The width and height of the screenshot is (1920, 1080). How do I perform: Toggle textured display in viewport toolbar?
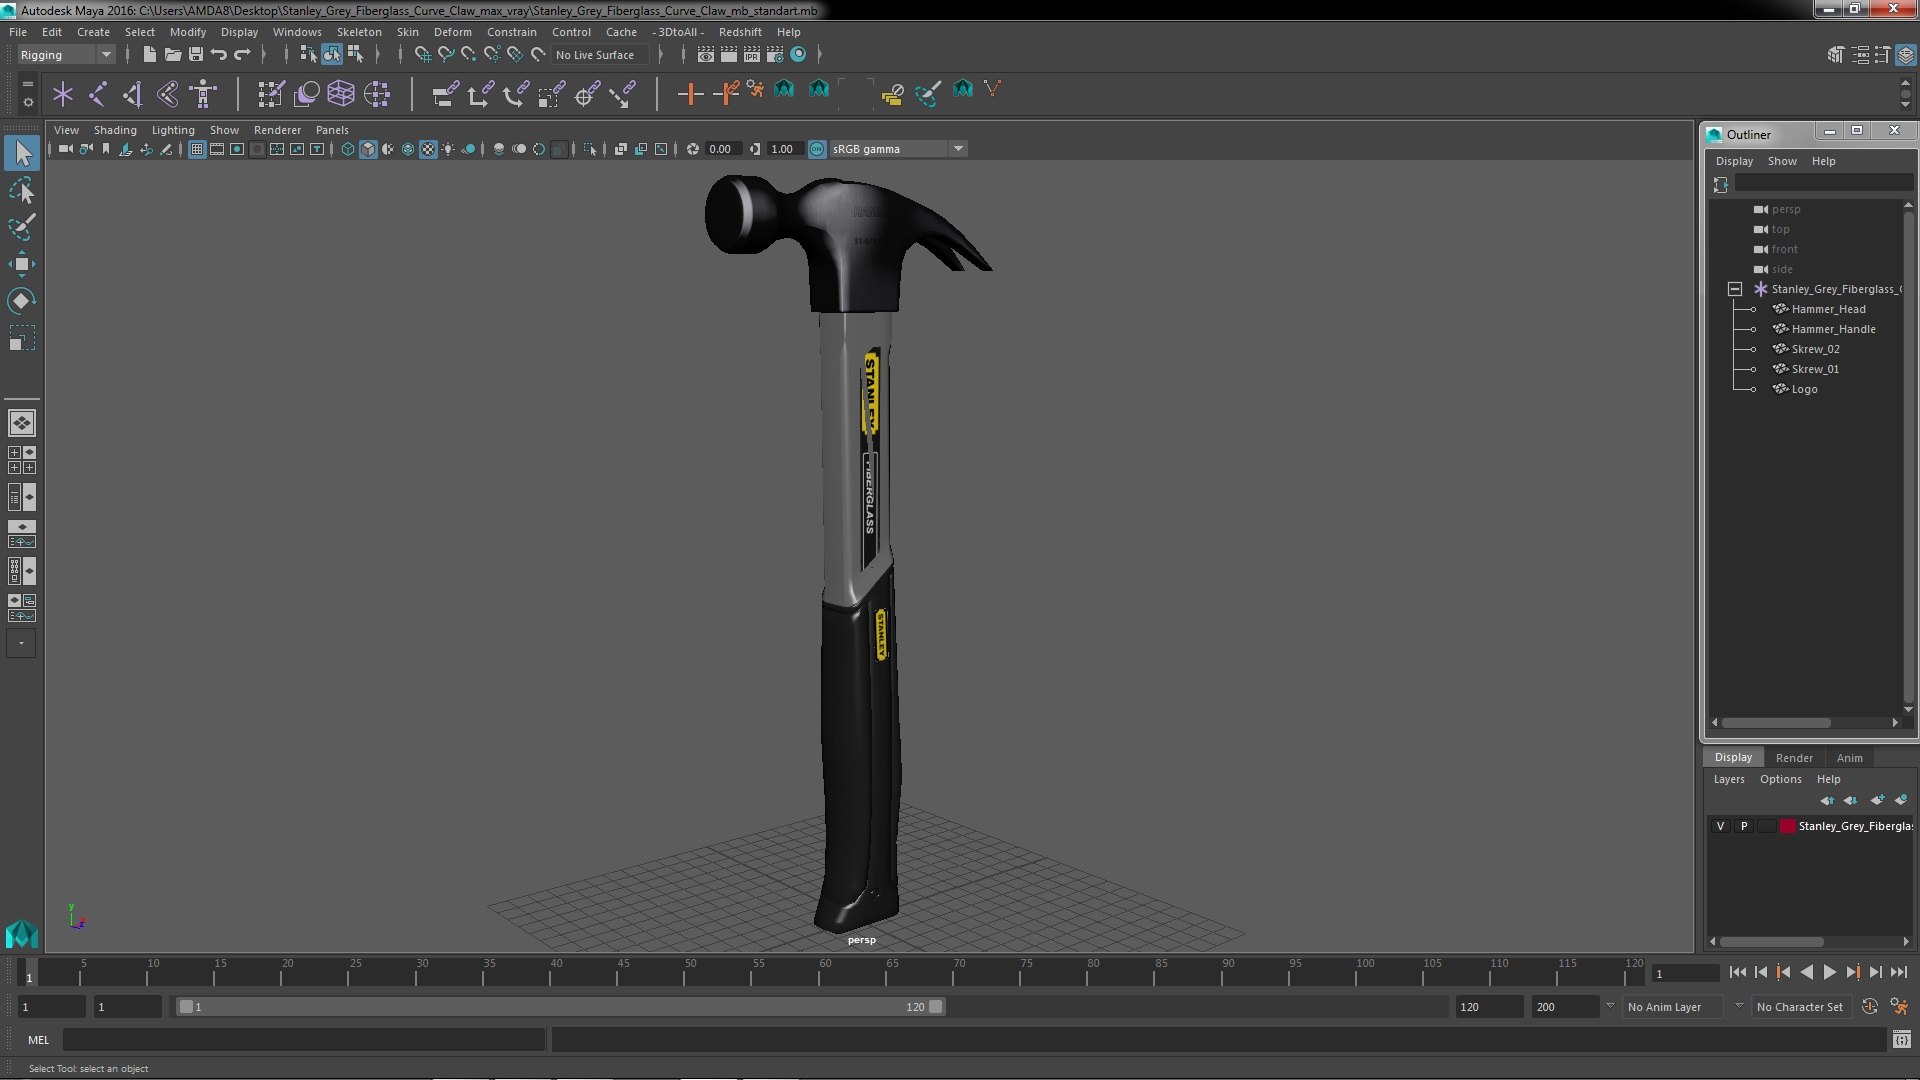click(x=428, y=149)
